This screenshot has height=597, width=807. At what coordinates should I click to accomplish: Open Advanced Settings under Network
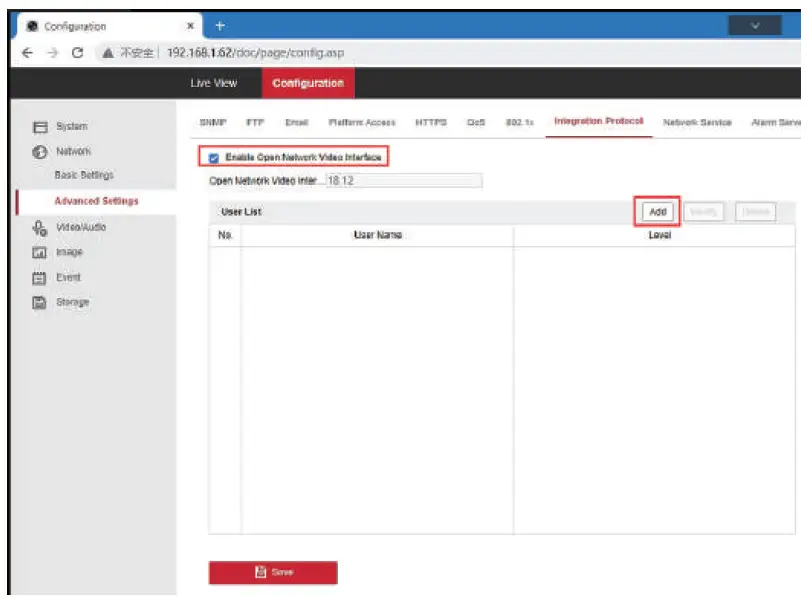(96, 201)
